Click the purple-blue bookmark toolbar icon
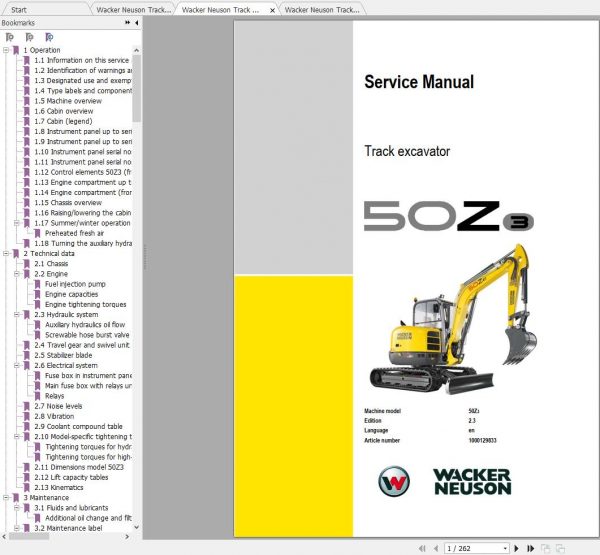This screenshot has width=600, height=555. coord(49,37)
